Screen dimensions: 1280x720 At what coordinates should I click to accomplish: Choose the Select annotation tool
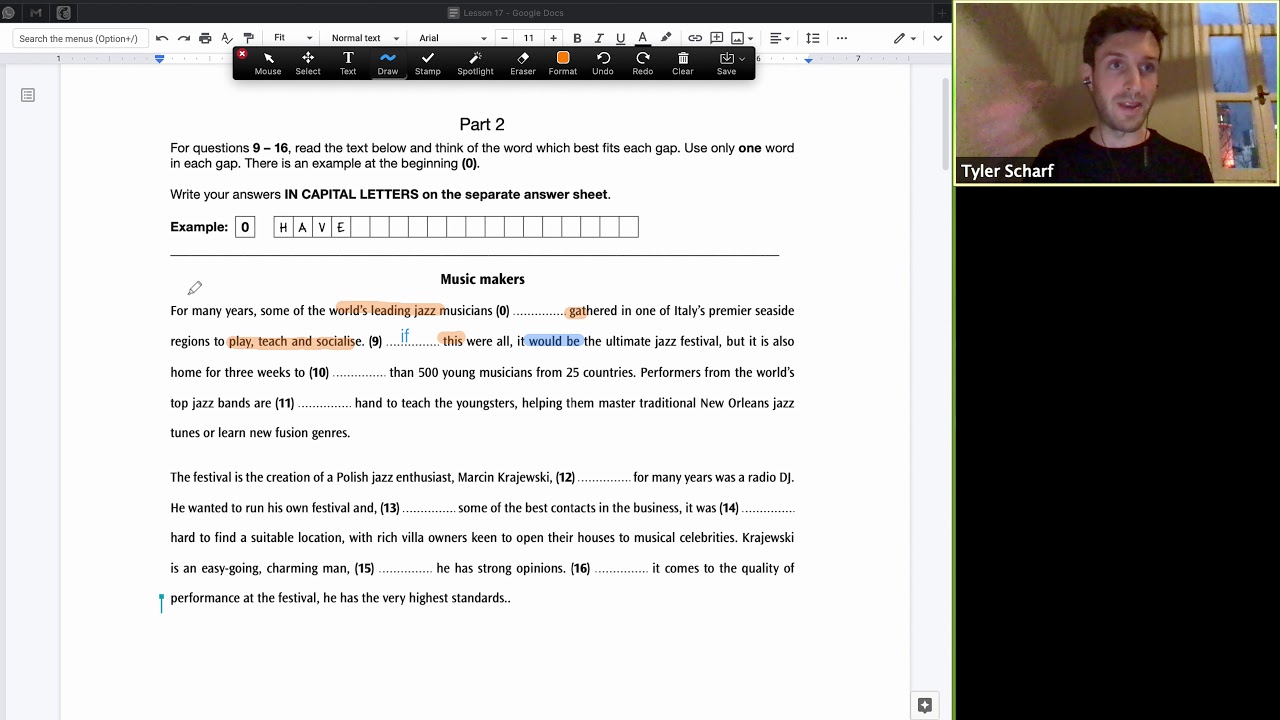(308, 63)
